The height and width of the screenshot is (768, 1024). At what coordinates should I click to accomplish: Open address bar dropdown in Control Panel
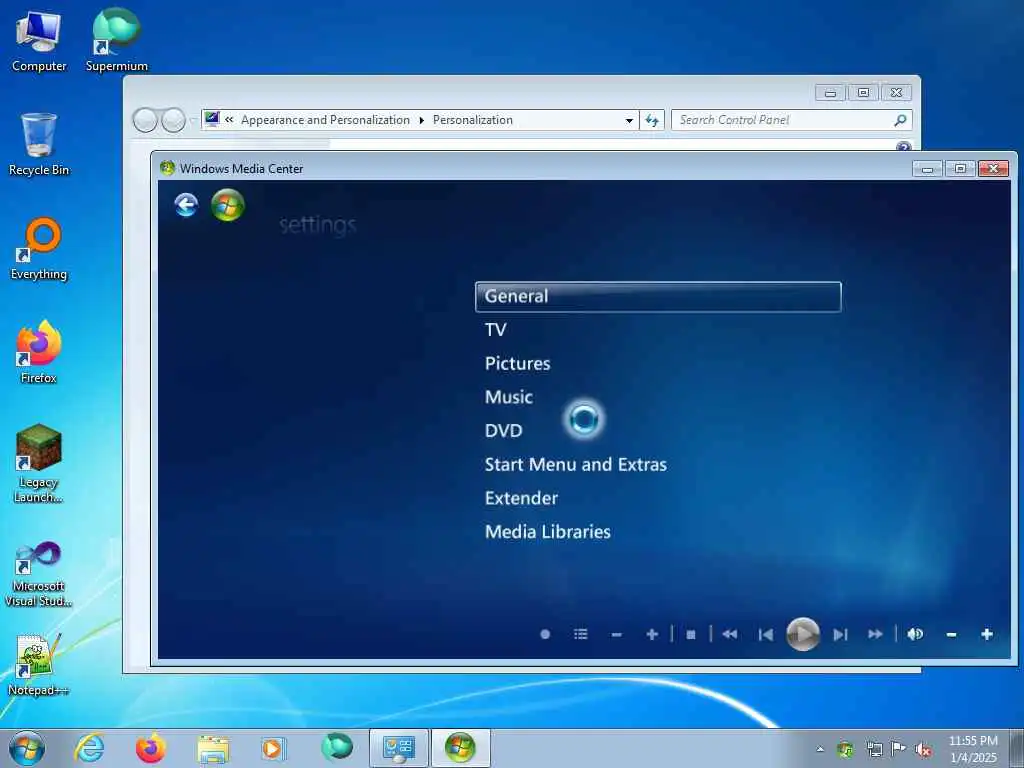coord(629,120)
